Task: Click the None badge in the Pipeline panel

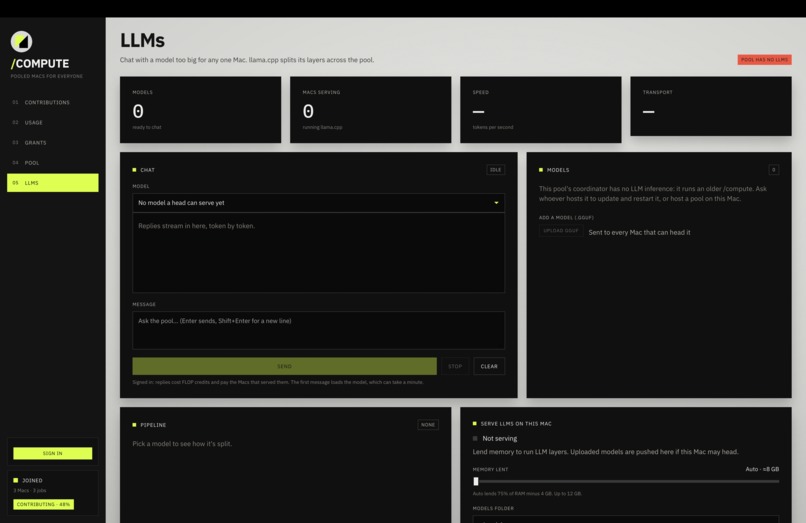Action: coord(428,425)
